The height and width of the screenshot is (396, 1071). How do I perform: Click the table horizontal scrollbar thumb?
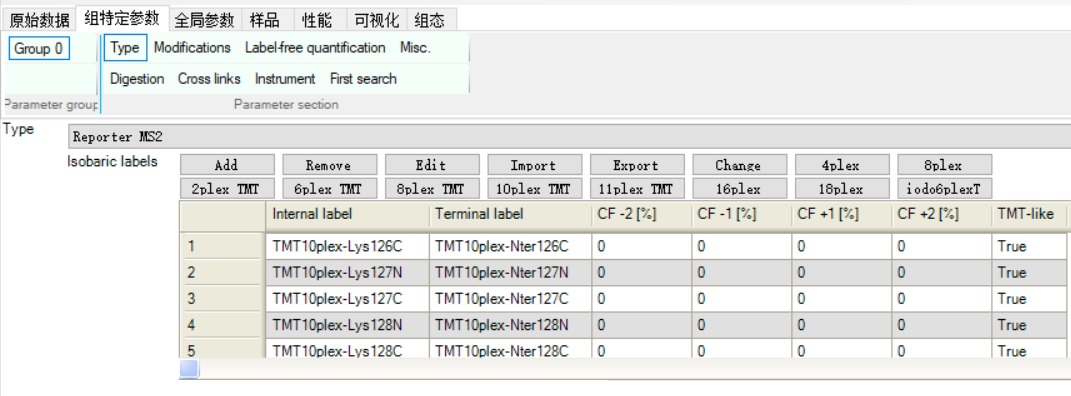tap(189, 369)
